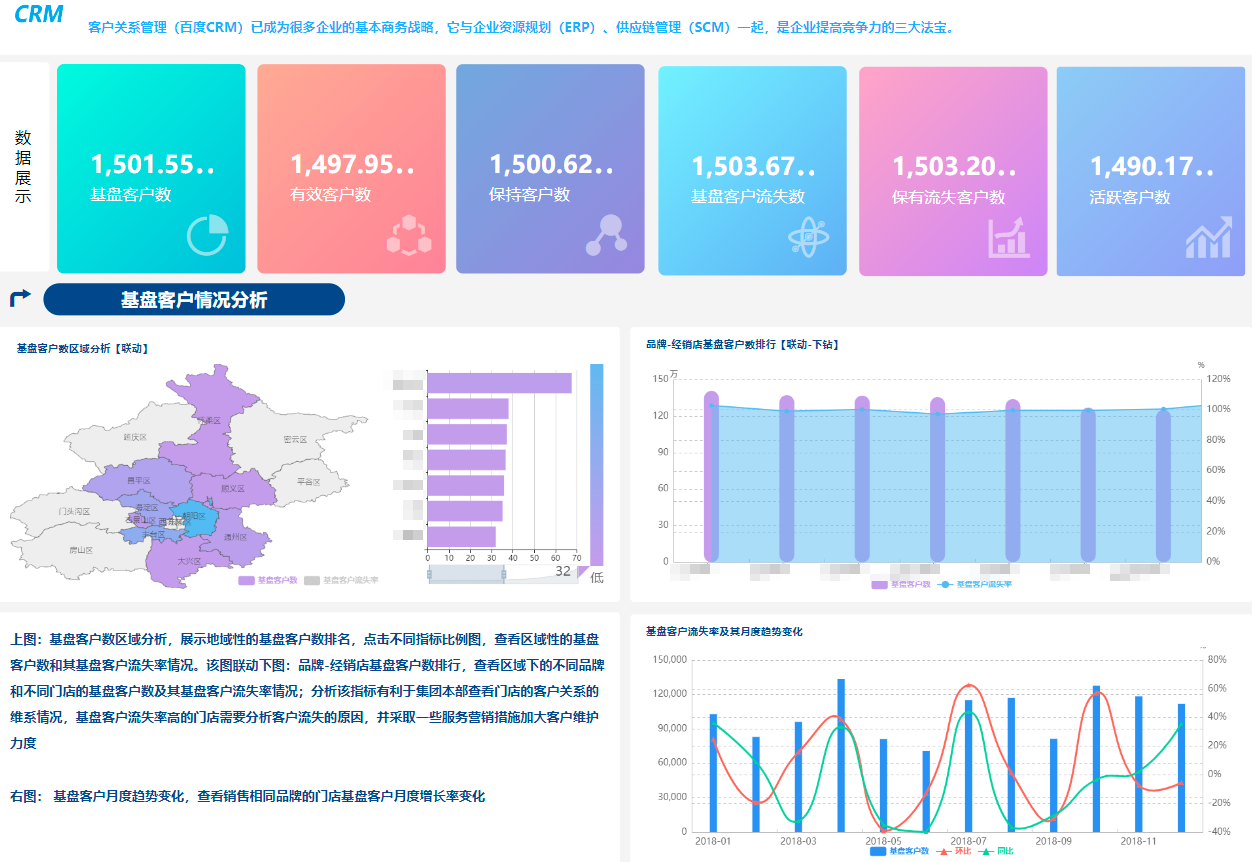Toggle 同比 series in trend chart legend
Screen dimensions: 1252x862
(998, 851)
